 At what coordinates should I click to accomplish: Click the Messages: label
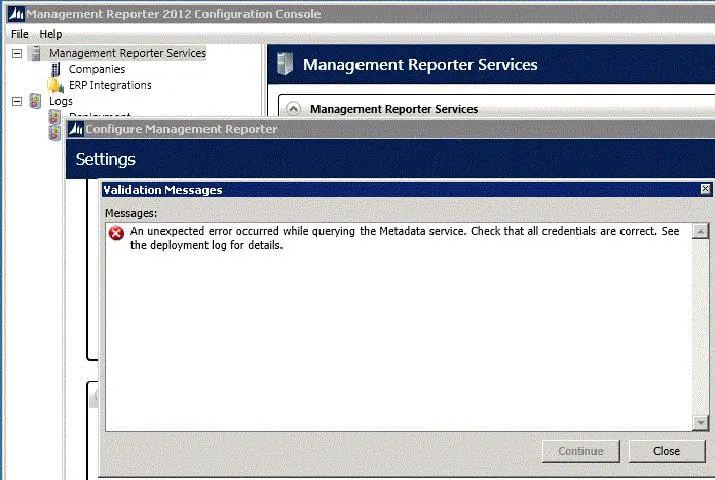[131, 213]
